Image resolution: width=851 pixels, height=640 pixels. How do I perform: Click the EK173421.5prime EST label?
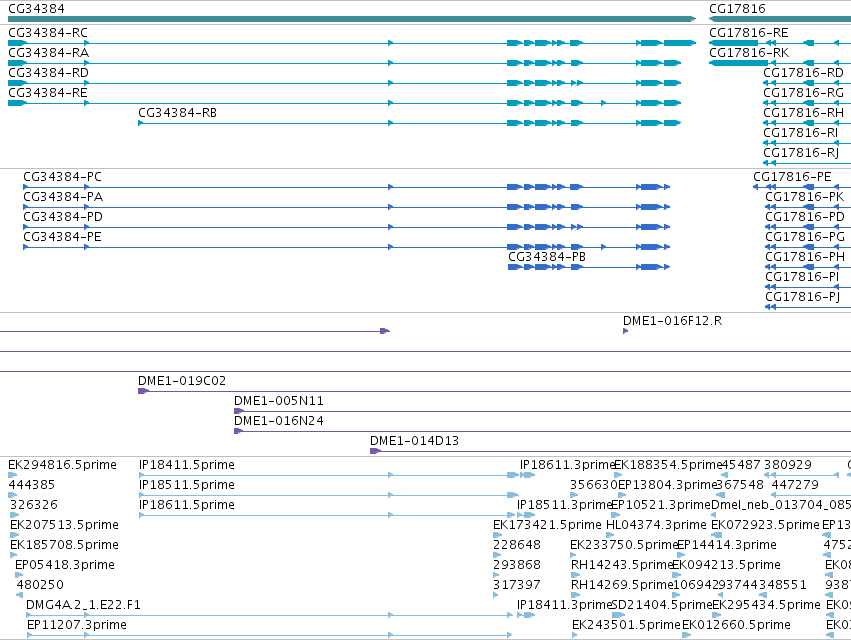pyautogui.click(x=547, y=525)
